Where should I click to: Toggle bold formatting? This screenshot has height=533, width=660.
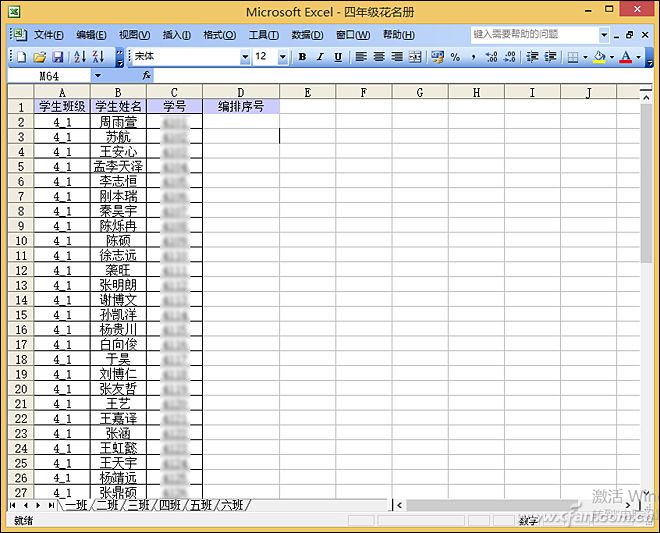(x=302, y=57)
